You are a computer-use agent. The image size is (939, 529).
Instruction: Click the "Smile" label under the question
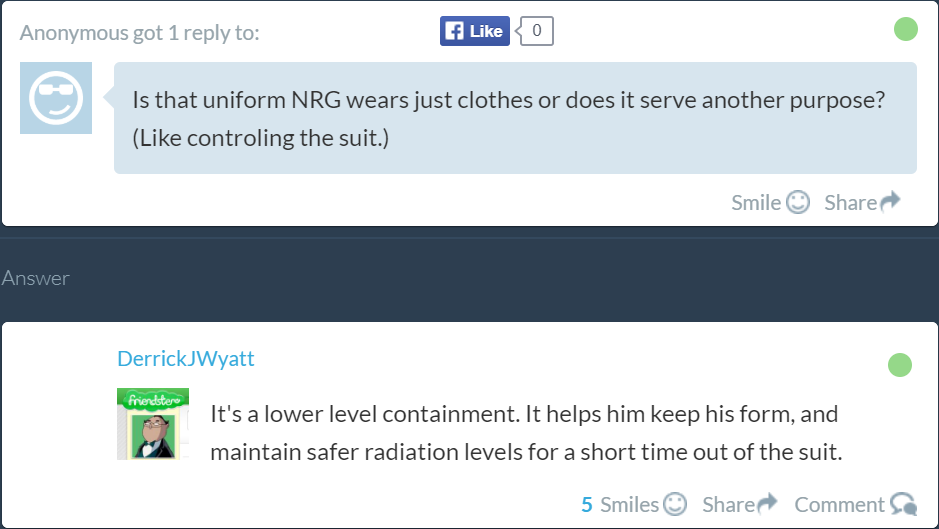point(756,203)
